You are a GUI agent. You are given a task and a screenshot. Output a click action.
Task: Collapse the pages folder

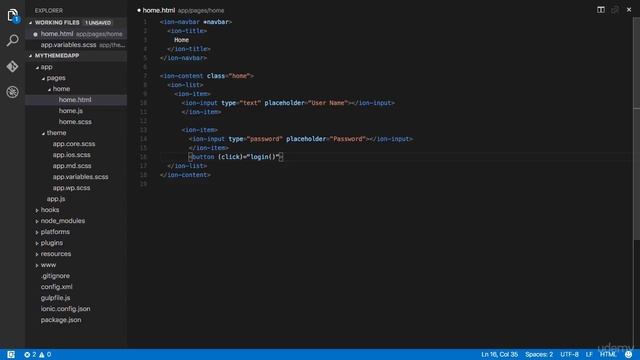(x=43, y=78)
